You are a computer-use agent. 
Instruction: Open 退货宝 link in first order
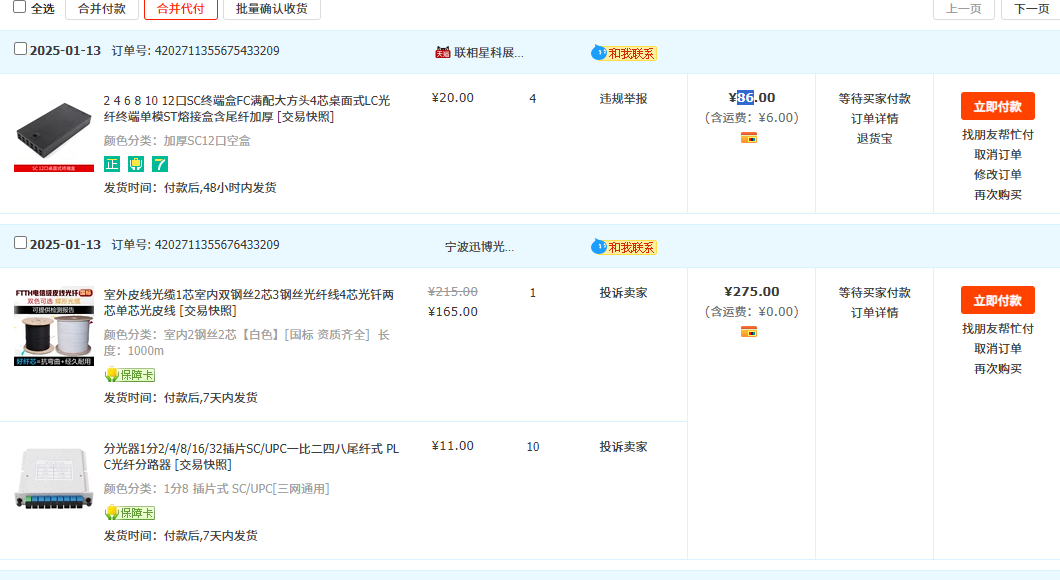[x=874, y=139]
